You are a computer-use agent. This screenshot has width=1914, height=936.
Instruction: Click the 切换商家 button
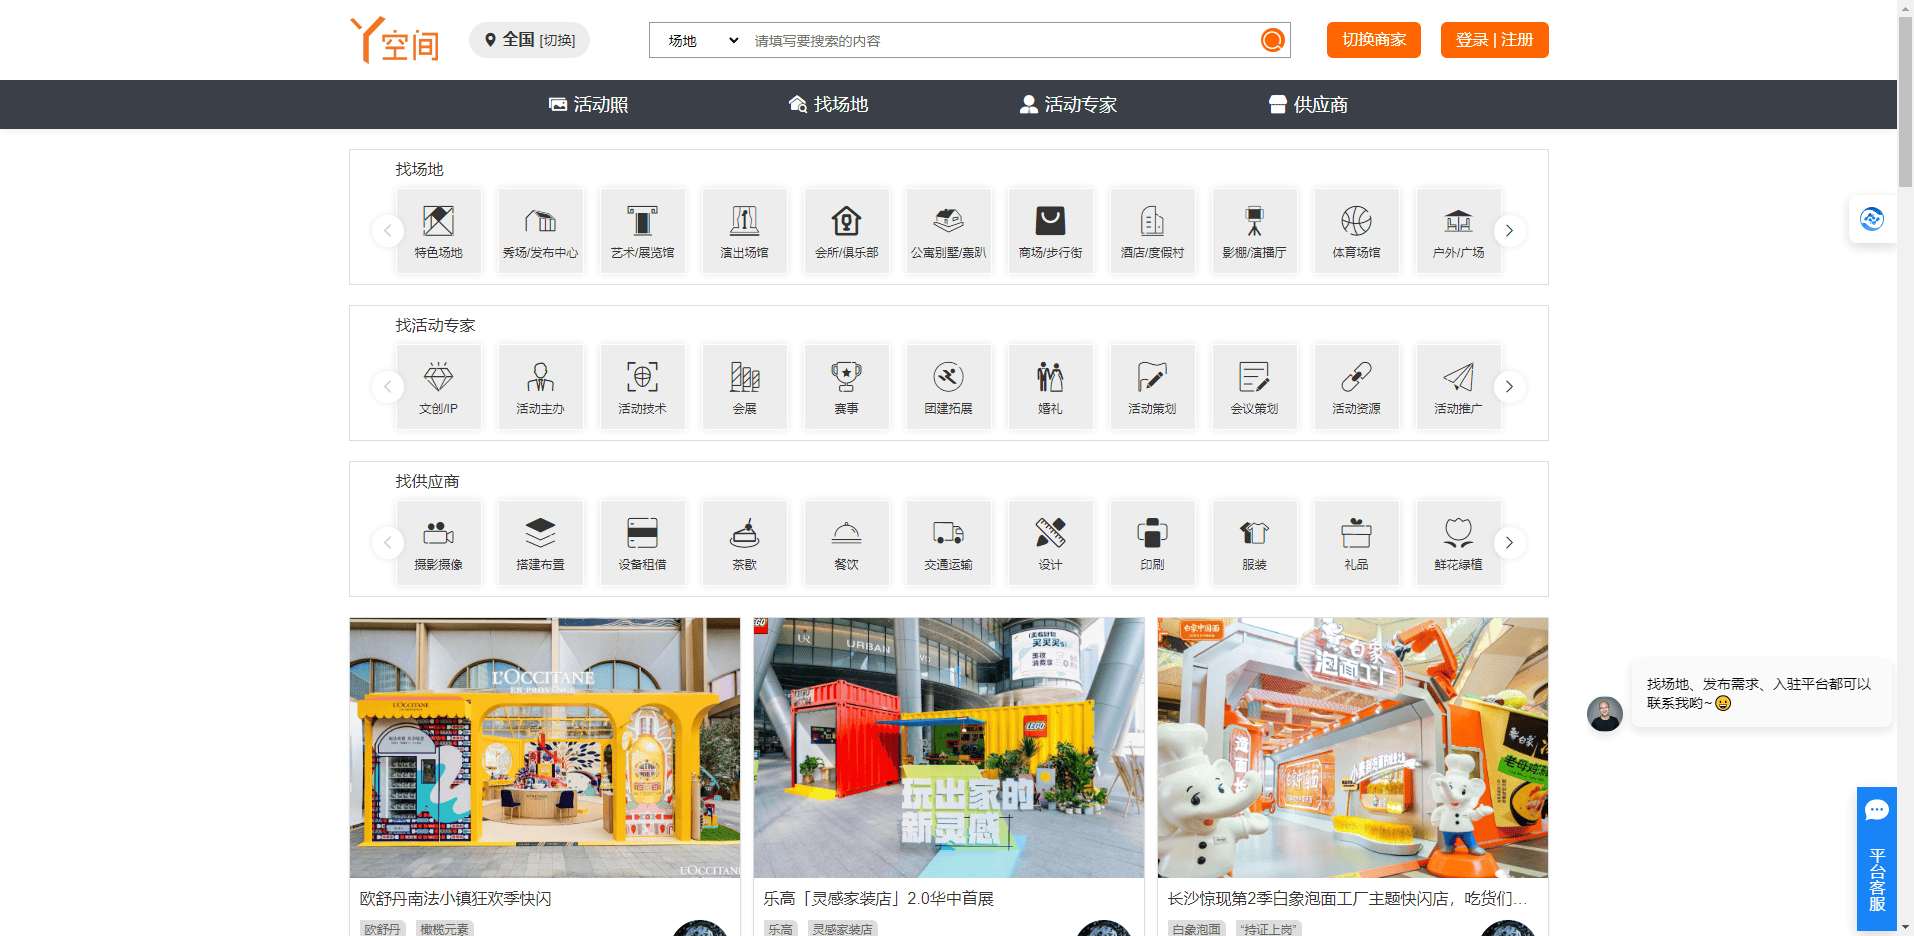[1373, 40]
